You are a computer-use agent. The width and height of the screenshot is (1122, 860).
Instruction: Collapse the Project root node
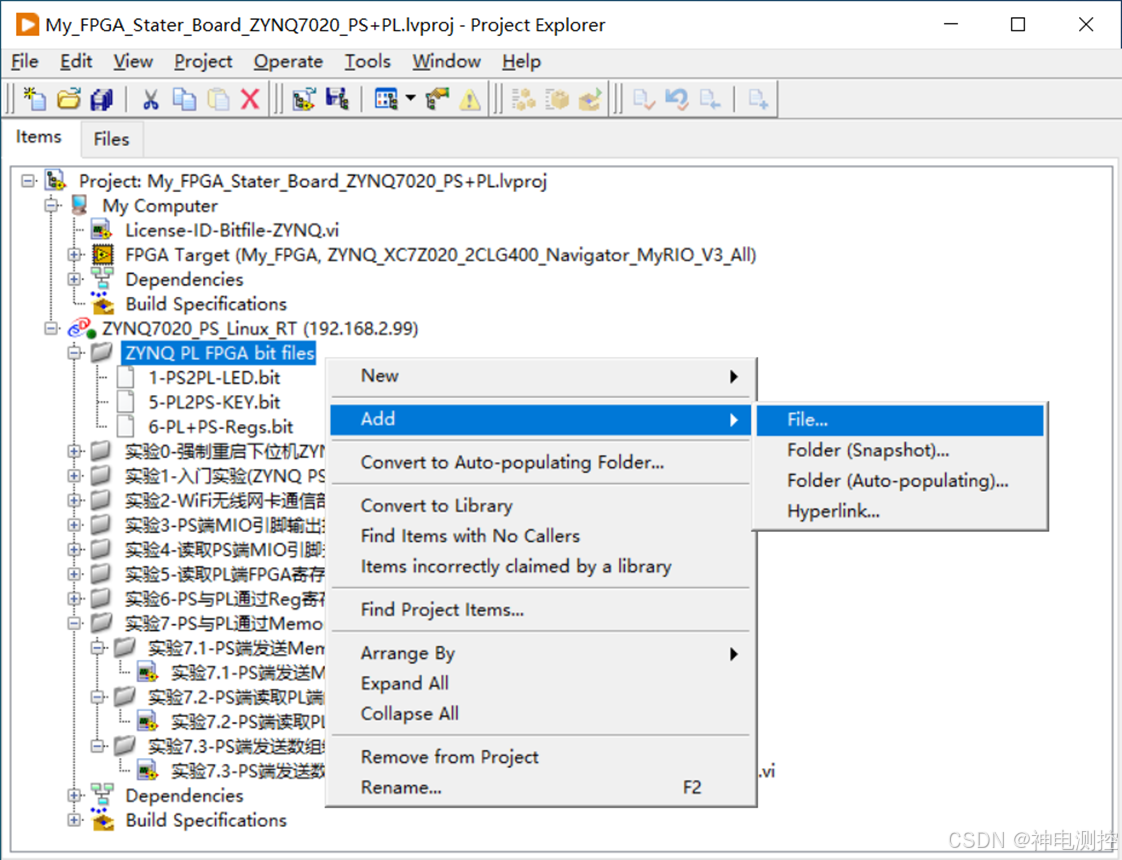28,181
